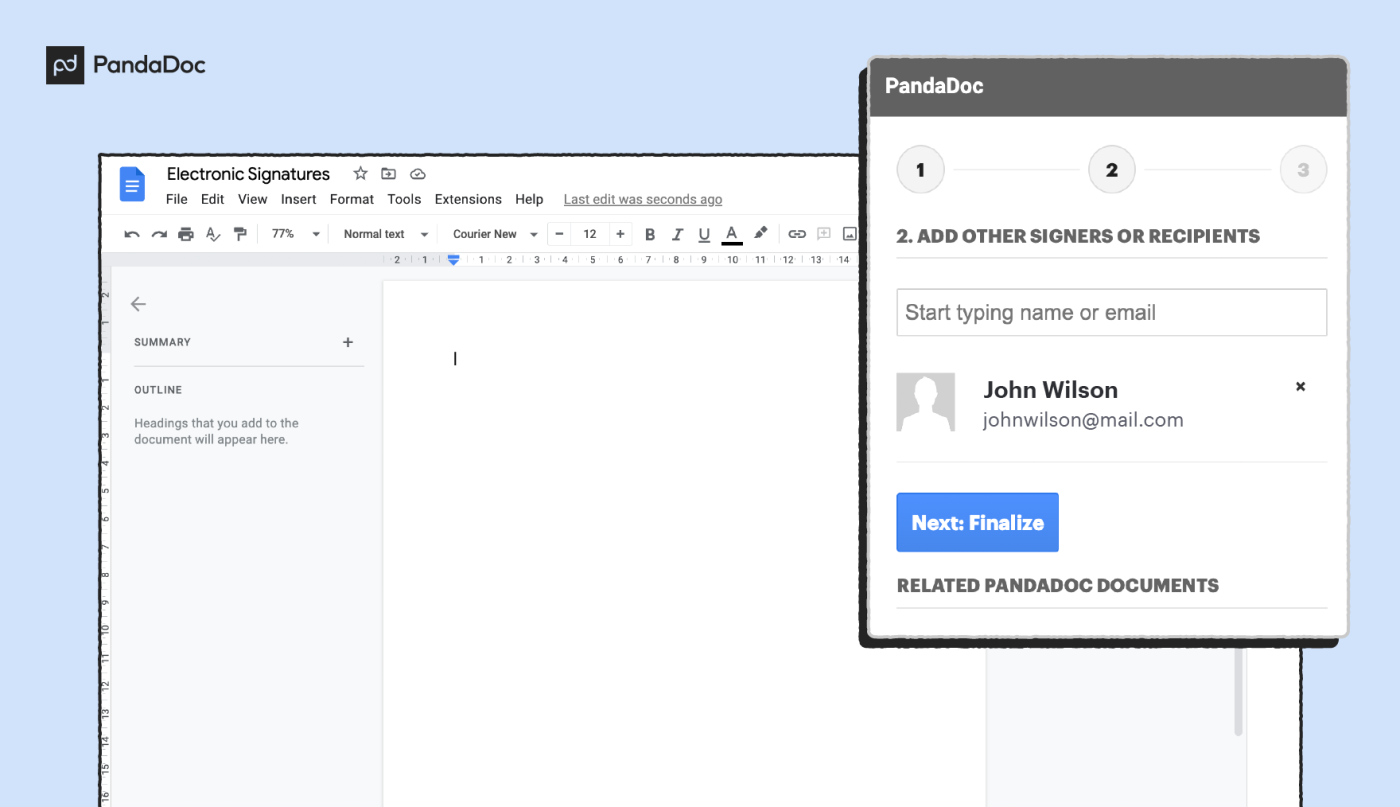Viewport: 1400px width, 807px height.
Task: Click the OUTLINE heading in sidebar
Action: pyautogui.click(x=158, y=390)
